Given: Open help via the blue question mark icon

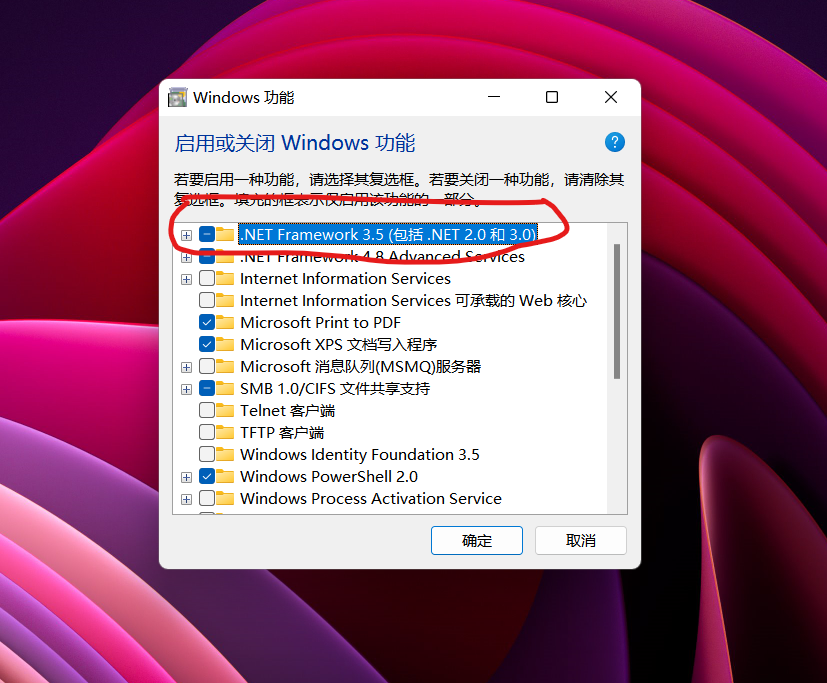Looking at the screenshot, I should 614,142.
